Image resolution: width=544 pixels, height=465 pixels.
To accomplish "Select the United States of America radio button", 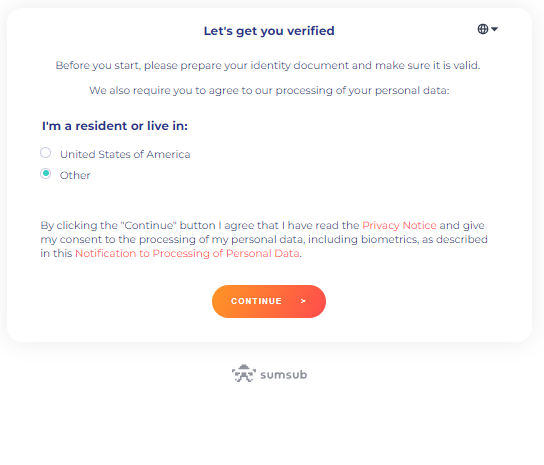I will click(45, 153).
